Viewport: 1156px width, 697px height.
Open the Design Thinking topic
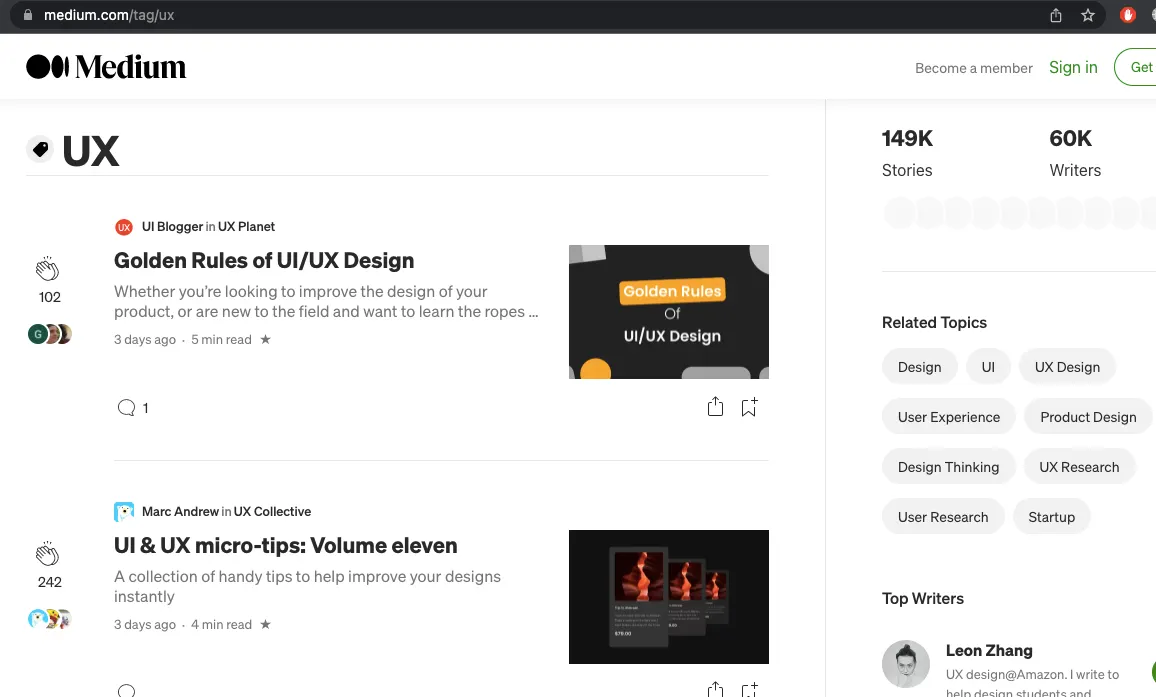pyautogui.click(x=948, y=467)
